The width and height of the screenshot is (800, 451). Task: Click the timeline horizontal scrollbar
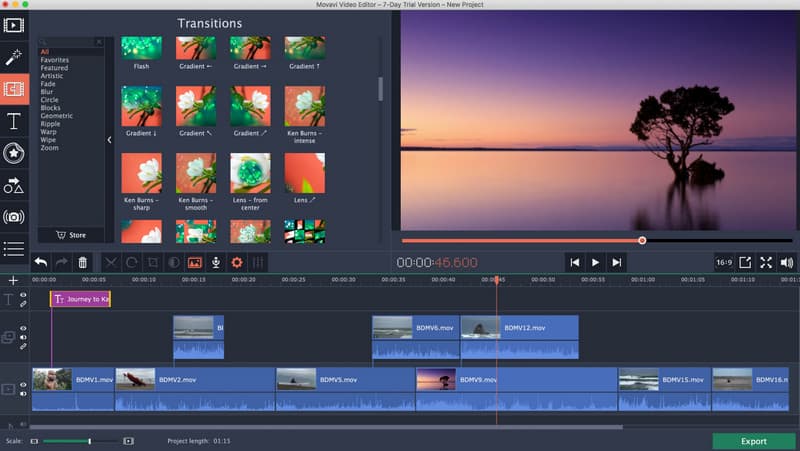[x=327, y=427]
